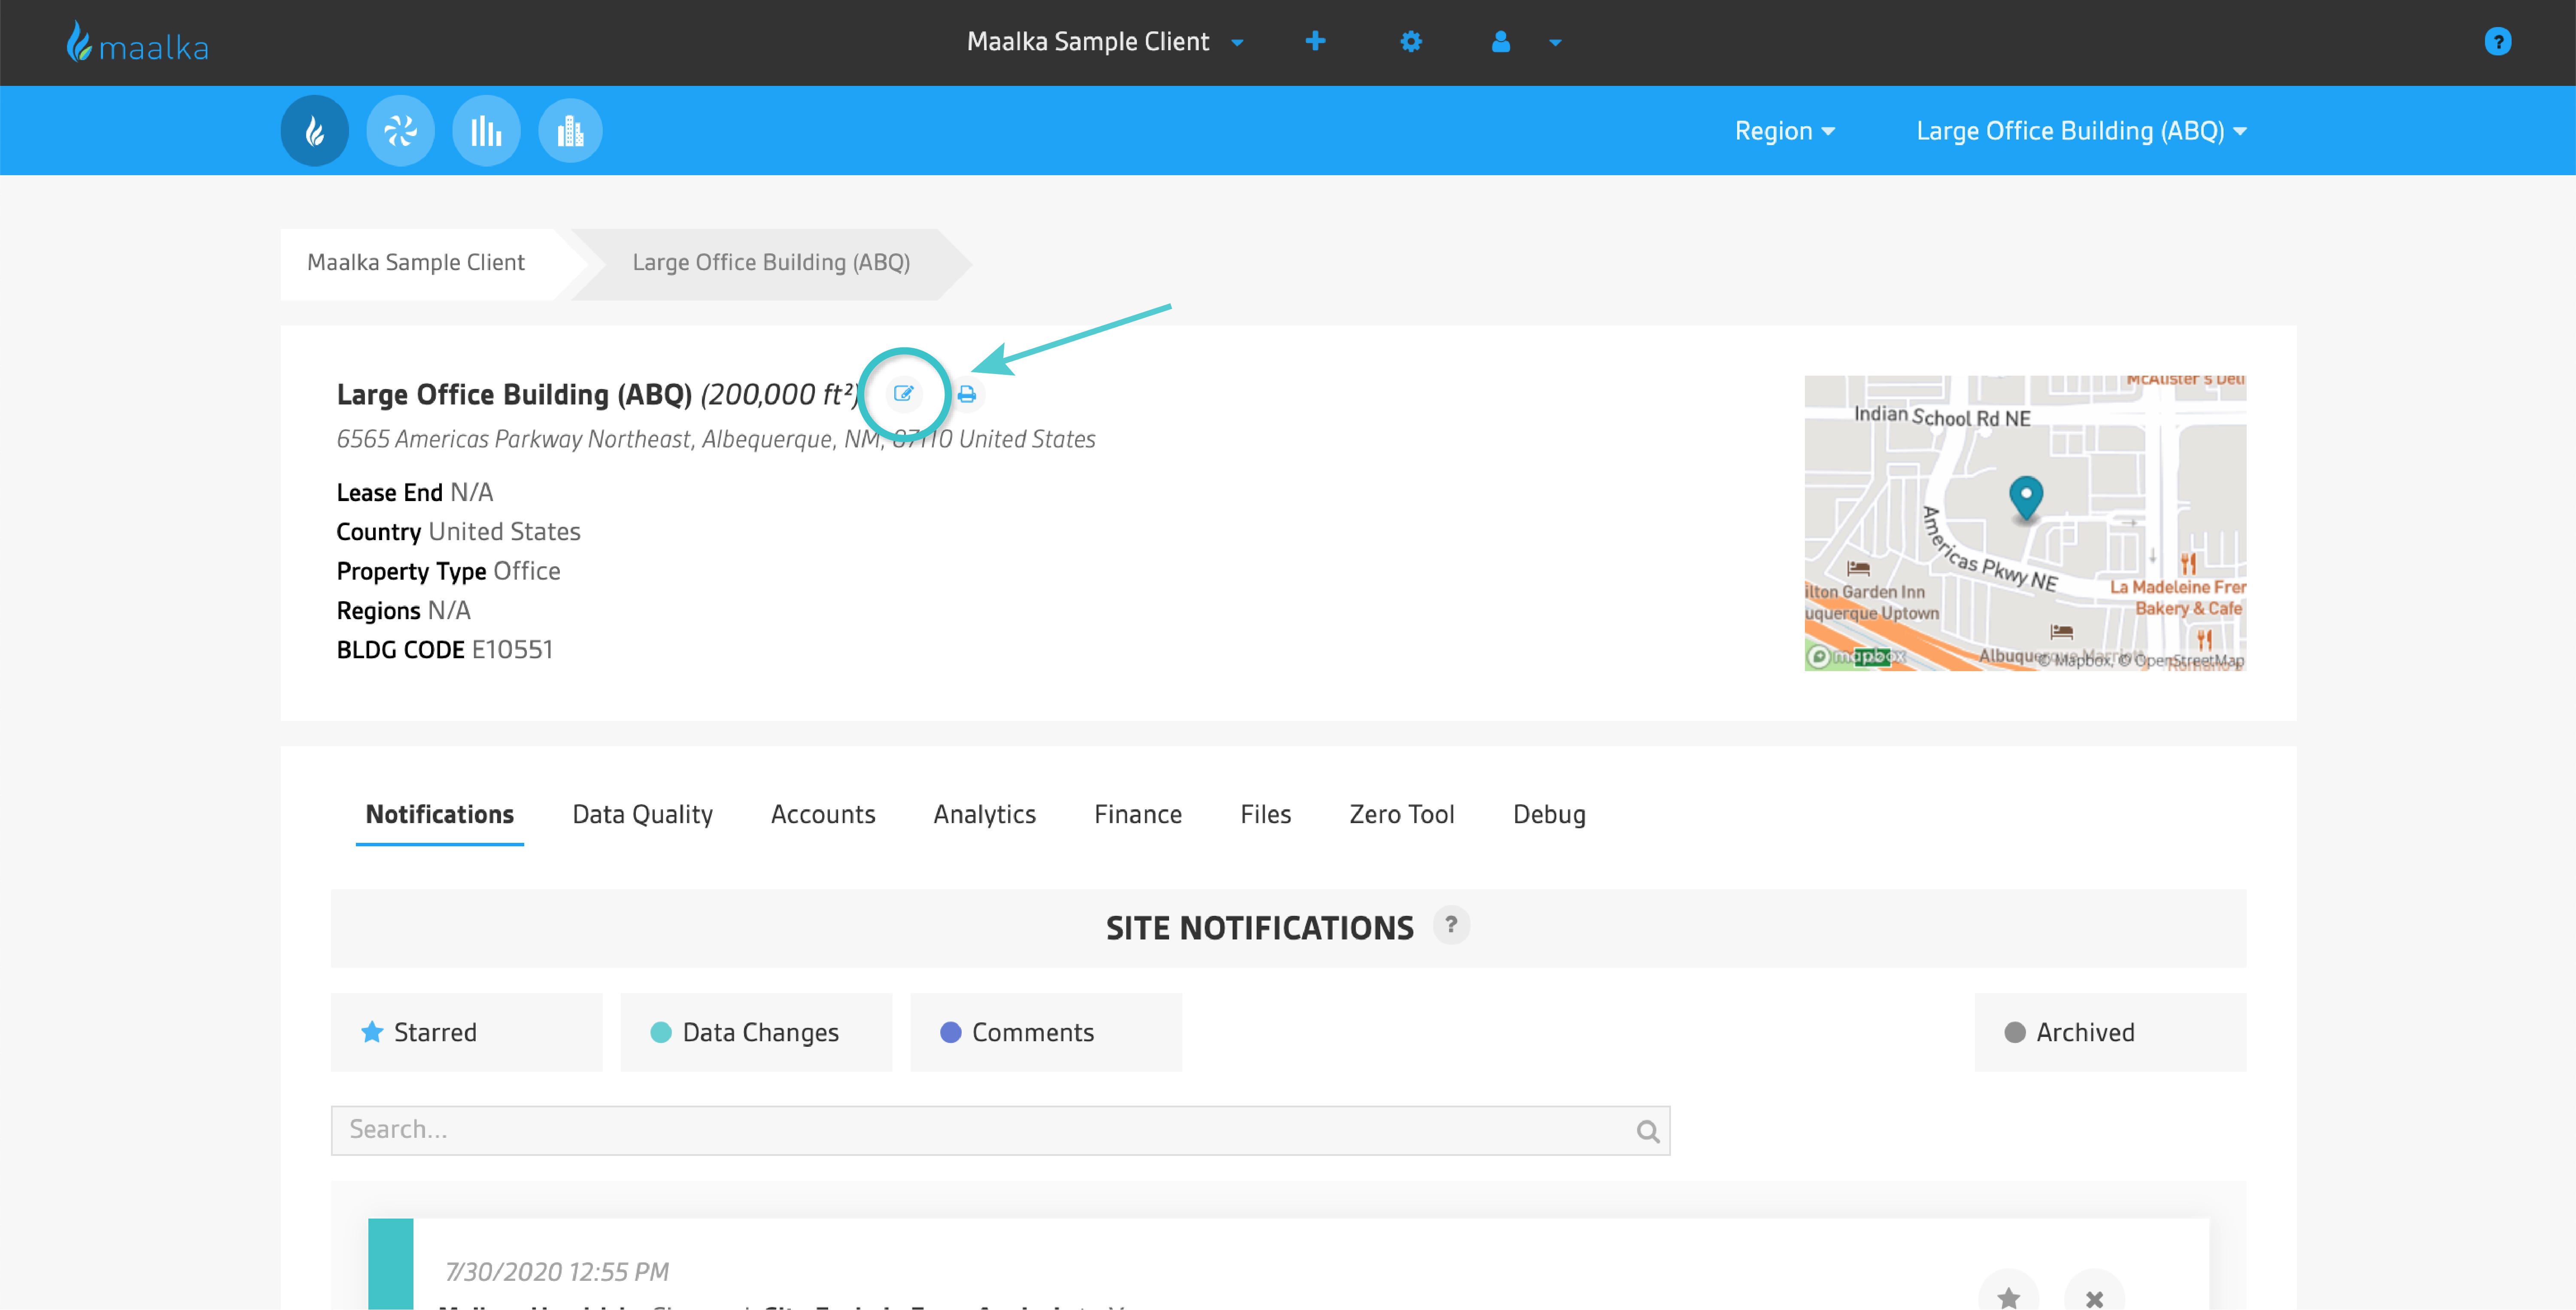Select the flame home icon
2576x1310 pixels.
(x=315, y=131)
